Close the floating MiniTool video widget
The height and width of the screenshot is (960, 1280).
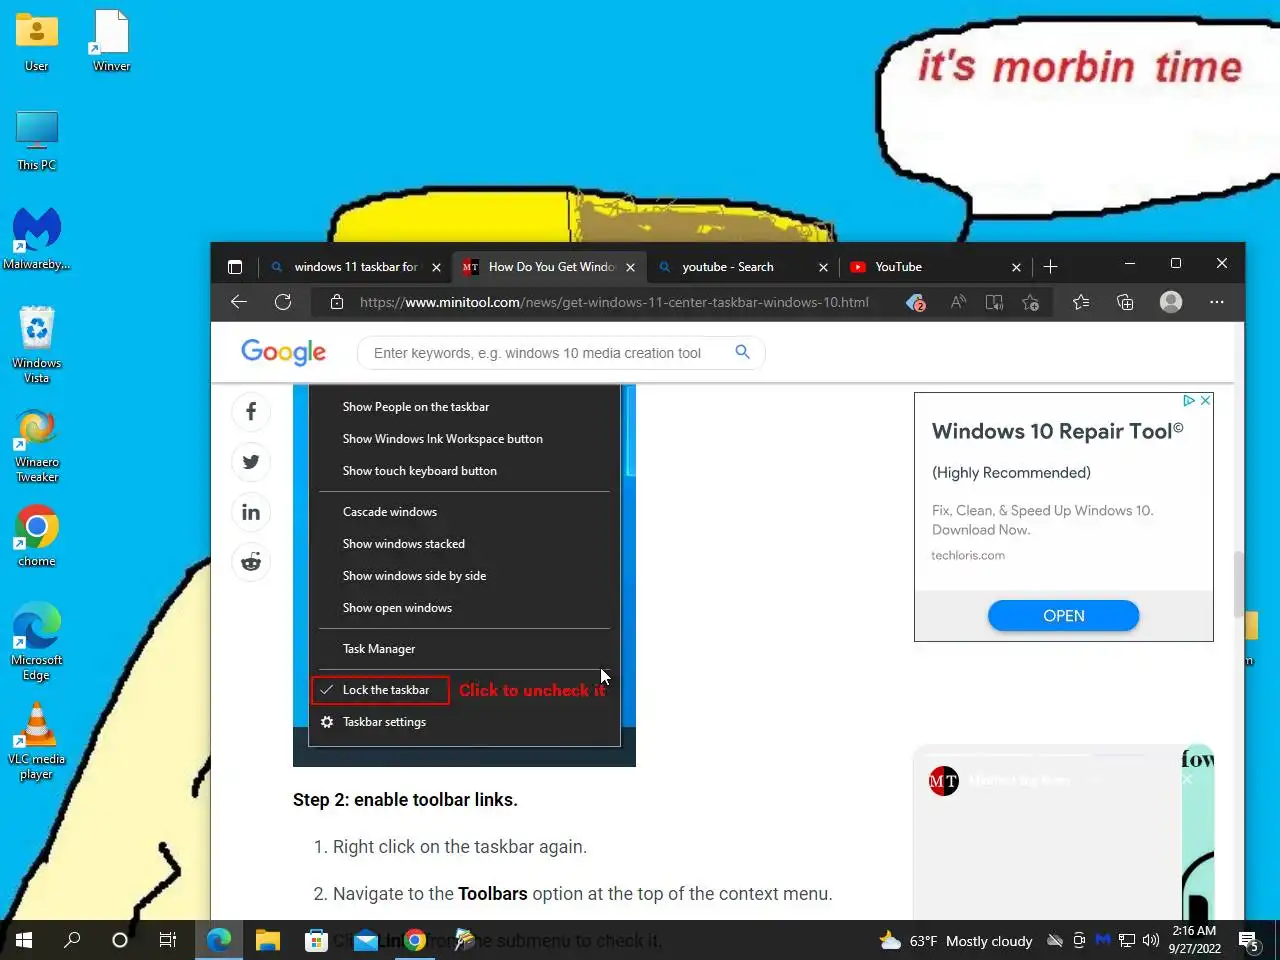1186,779
